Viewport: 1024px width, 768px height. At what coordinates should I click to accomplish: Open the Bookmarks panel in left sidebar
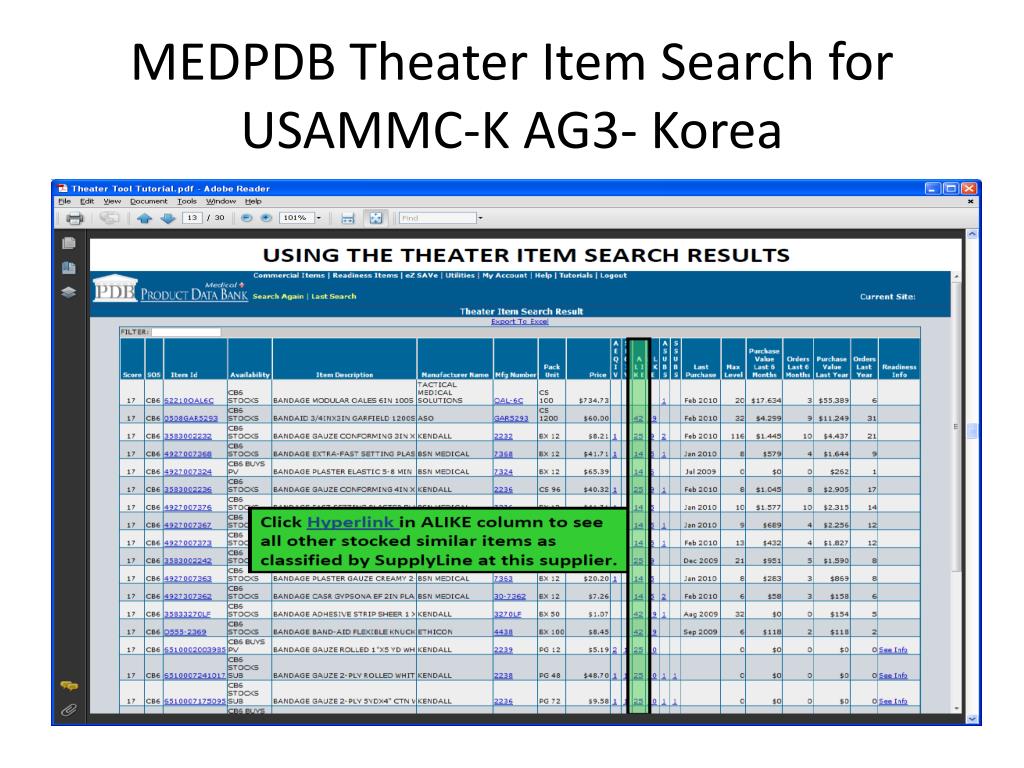point(69,268)
